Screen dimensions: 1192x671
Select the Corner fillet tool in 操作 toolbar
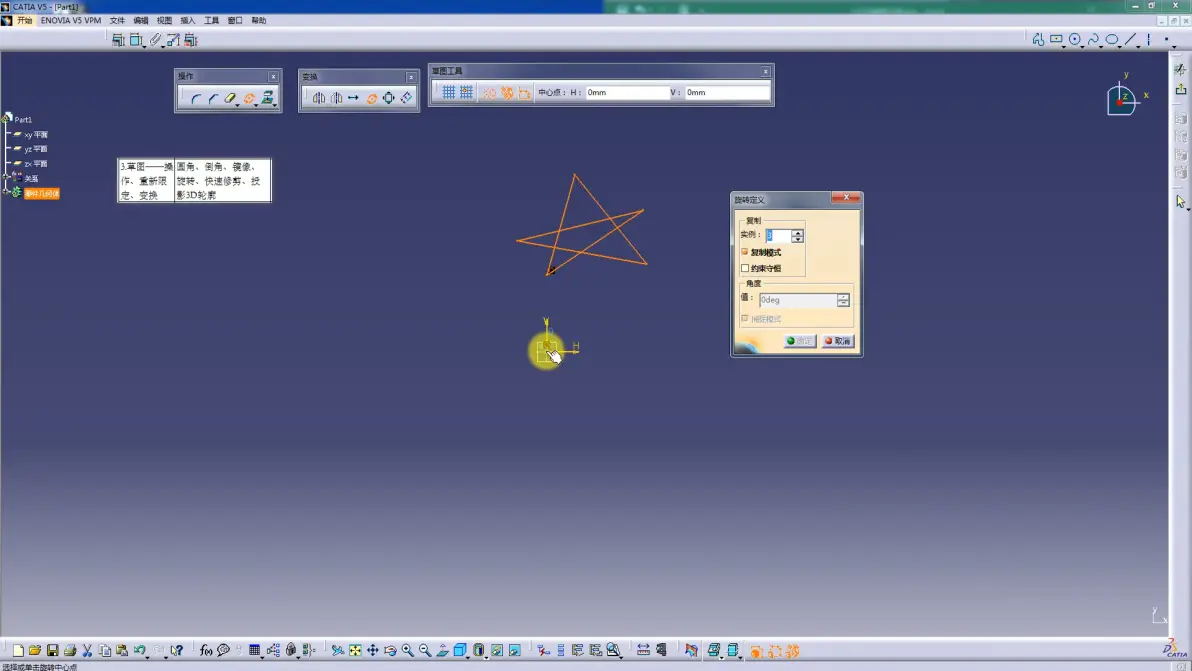(195, 98)
